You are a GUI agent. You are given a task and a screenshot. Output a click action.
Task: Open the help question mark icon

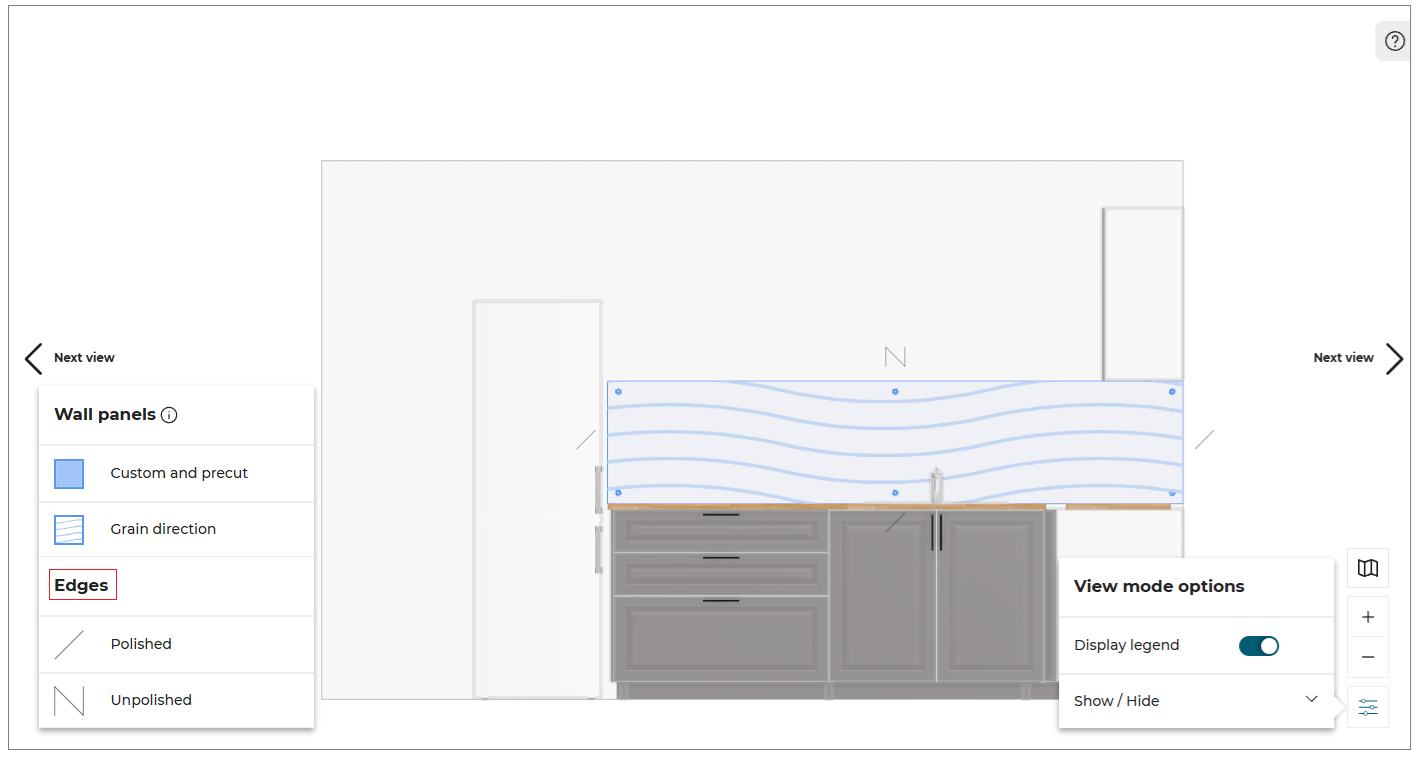click(x=1394, y=41)
